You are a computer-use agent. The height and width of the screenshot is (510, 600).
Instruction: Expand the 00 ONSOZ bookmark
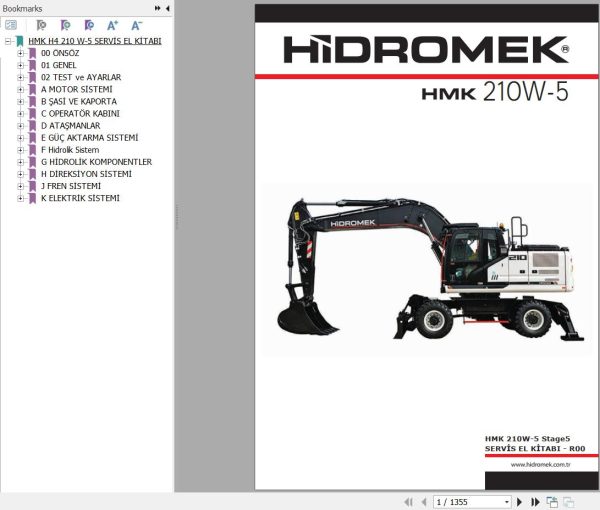point(21,53)
